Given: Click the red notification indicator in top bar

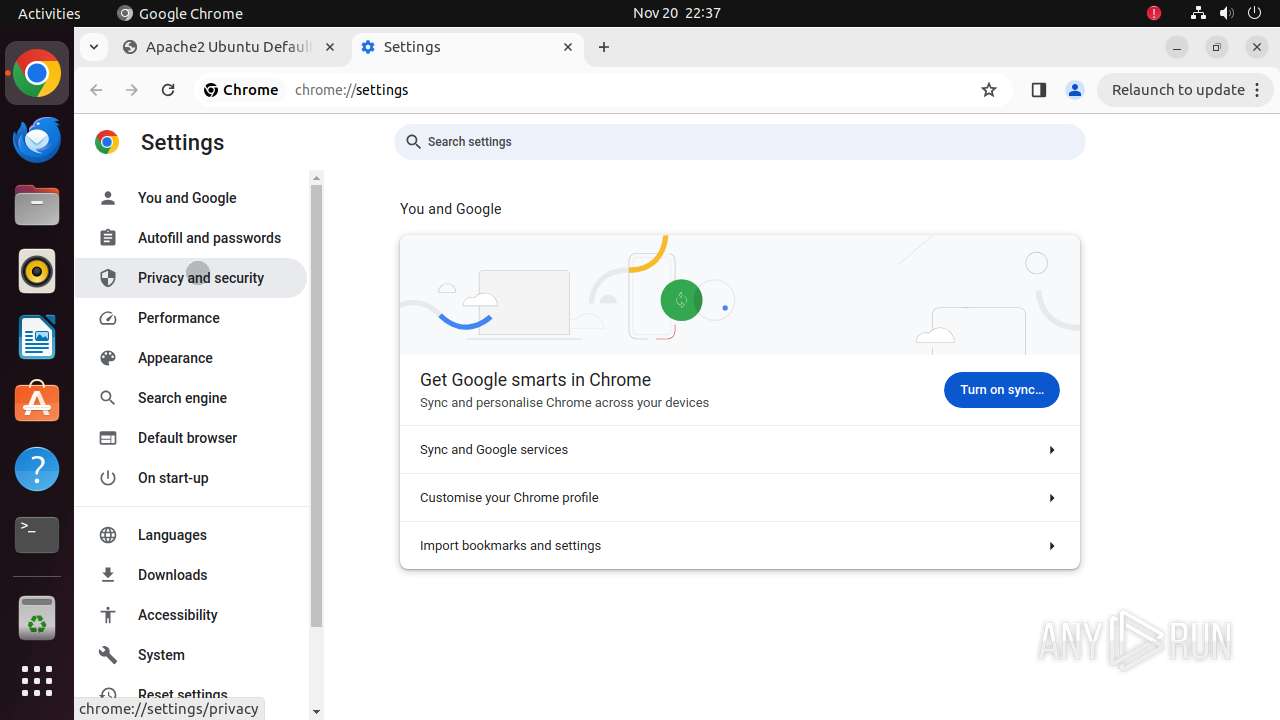Looking at the screenshot, I should [x=1154, y=13].
